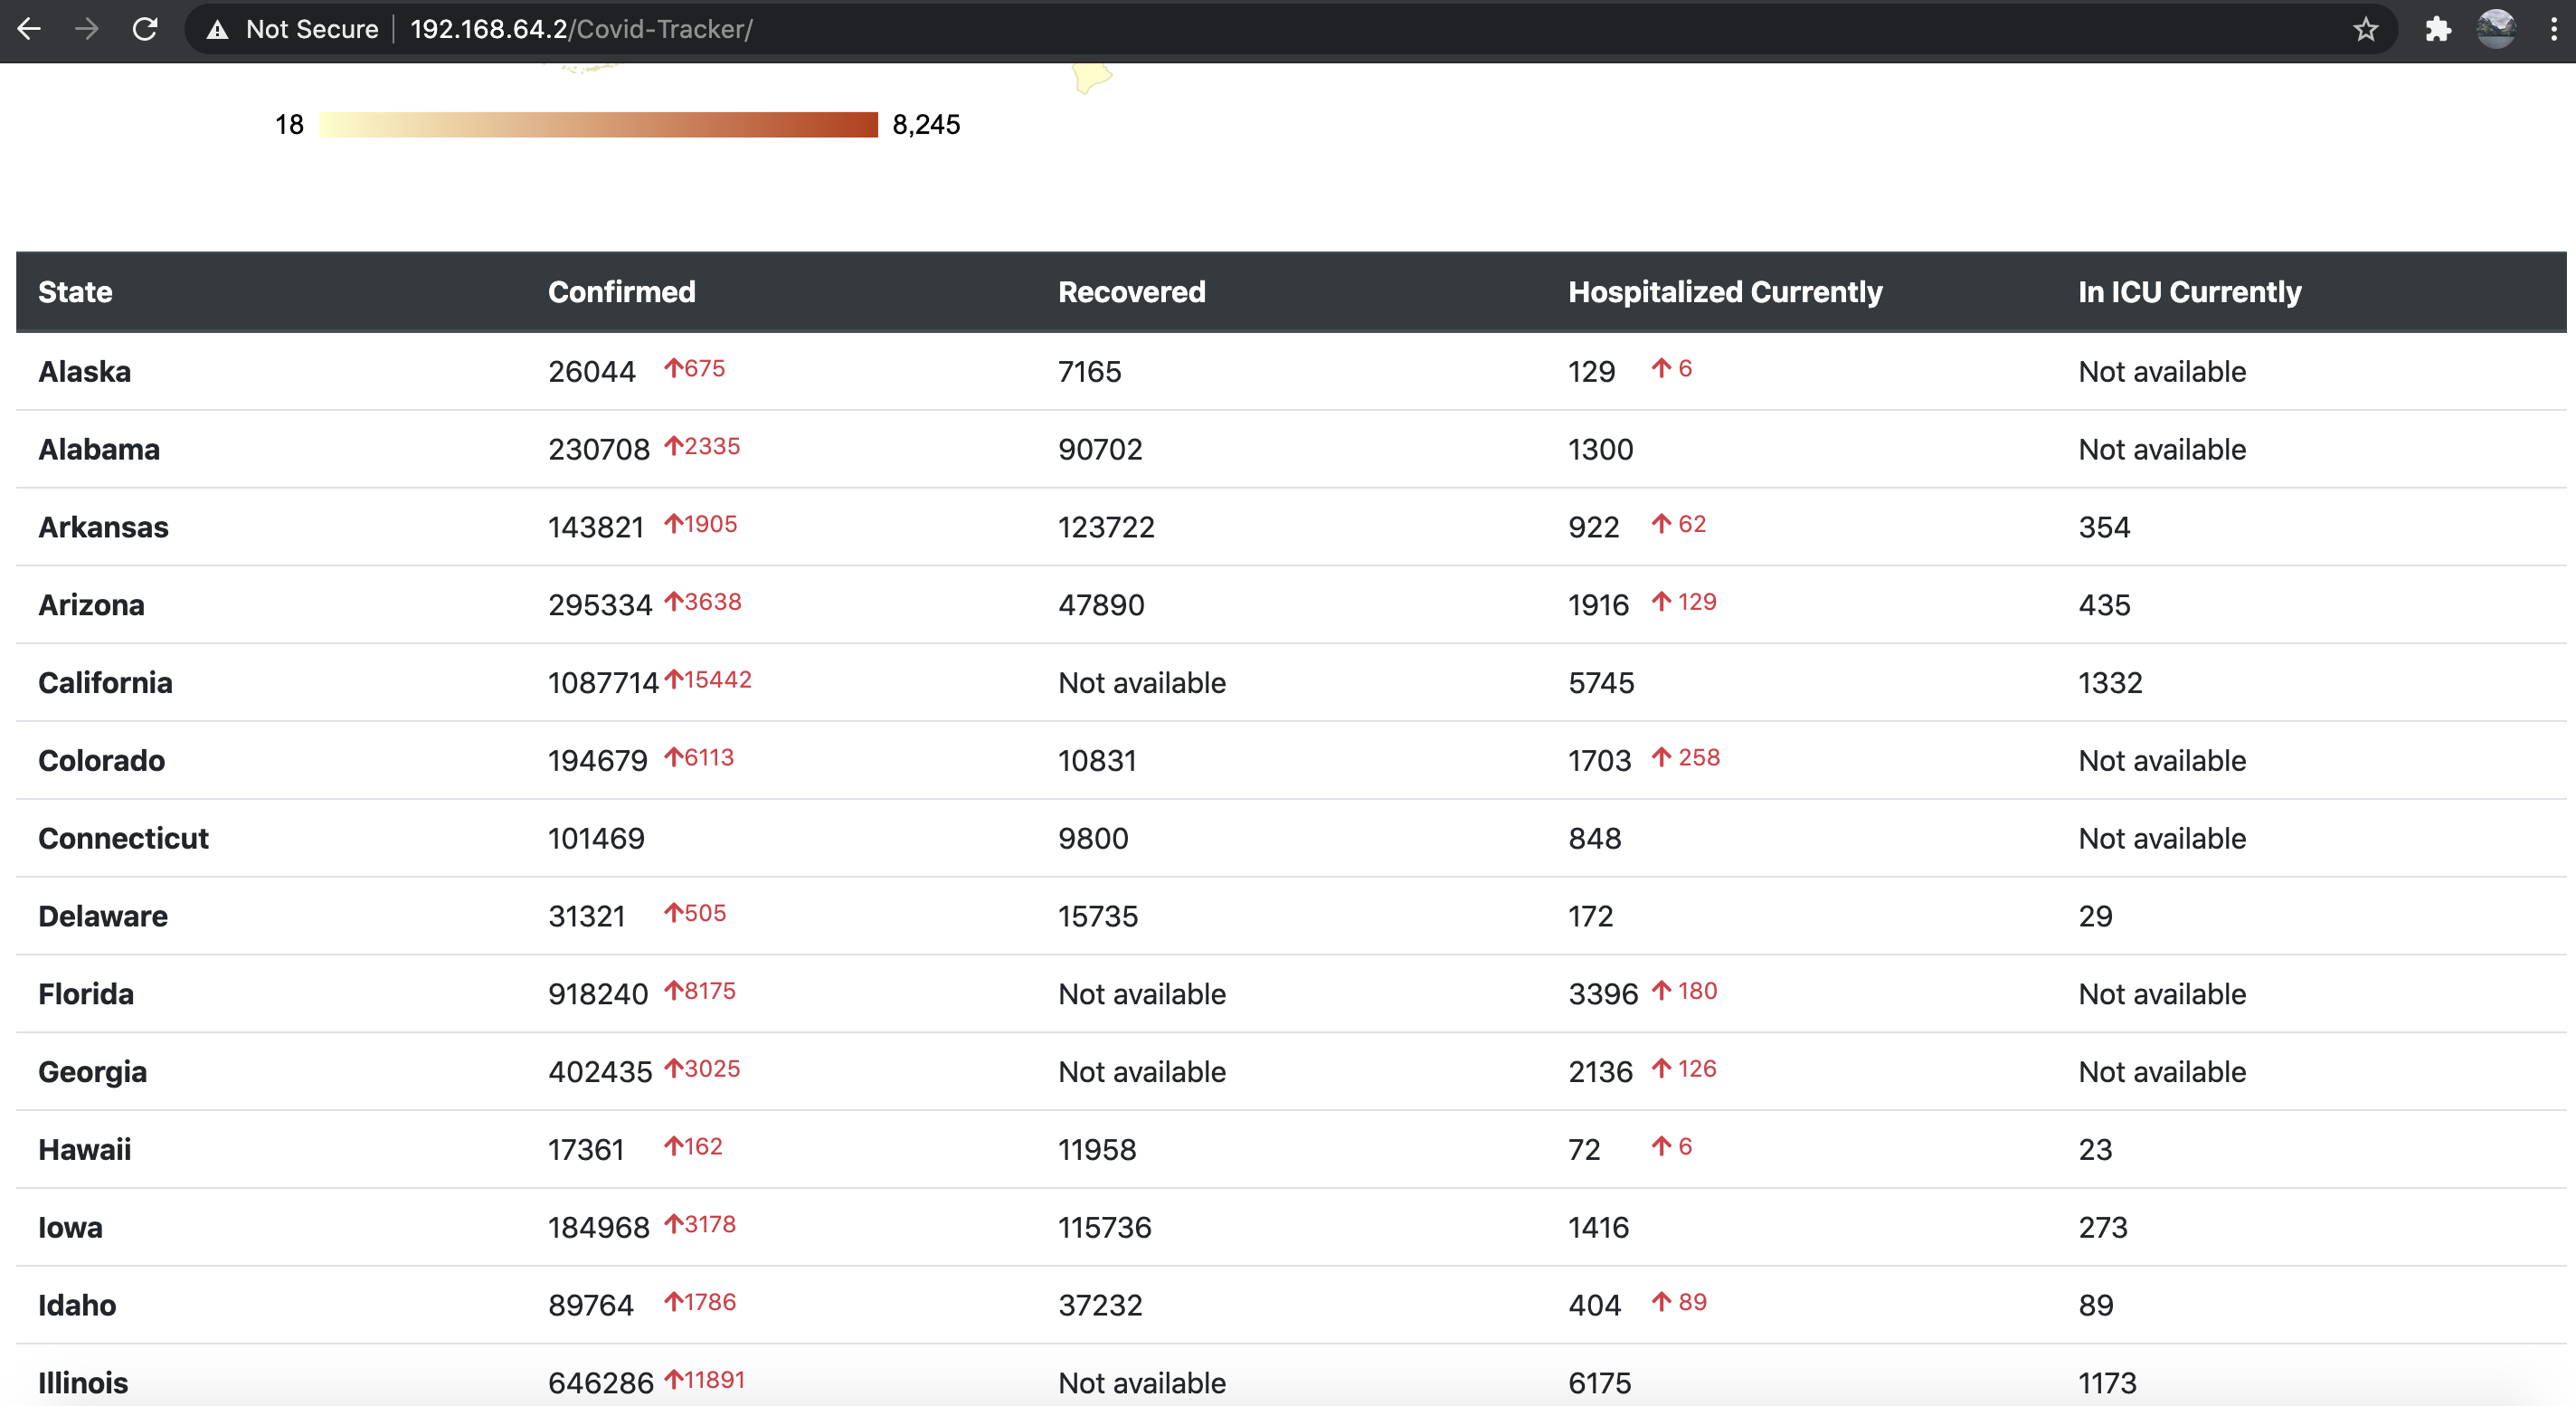Click the State column header
This screenshot has width=2576, height=1406.
pyautogui.click(x=75, y=292)
